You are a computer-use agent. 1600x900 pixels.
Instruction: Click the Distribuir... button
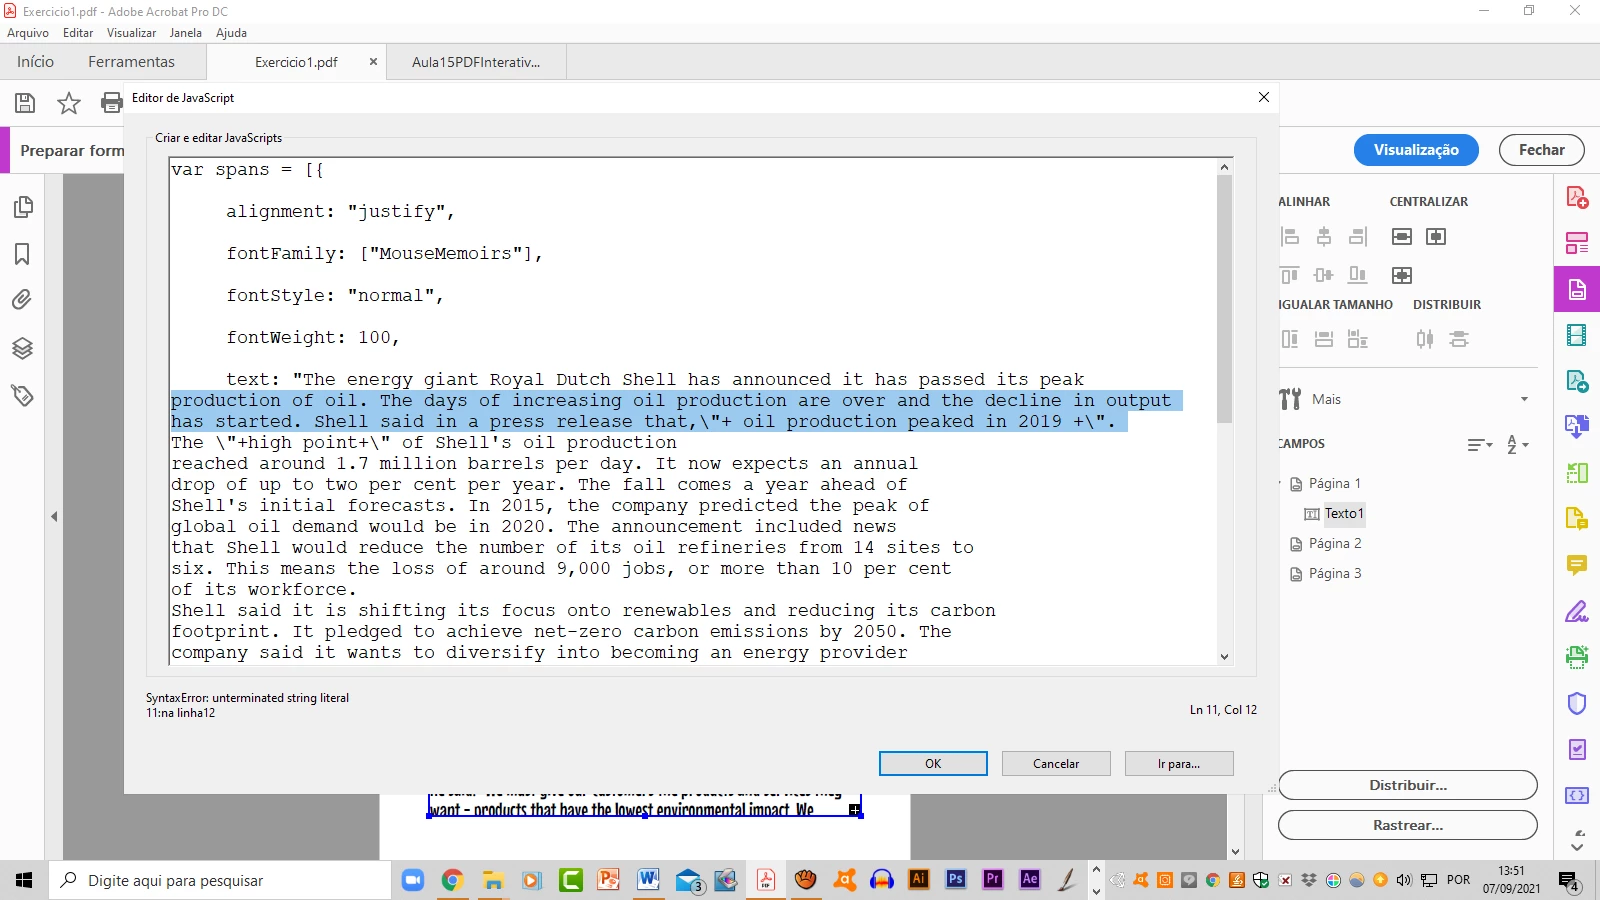point(1408,785)
